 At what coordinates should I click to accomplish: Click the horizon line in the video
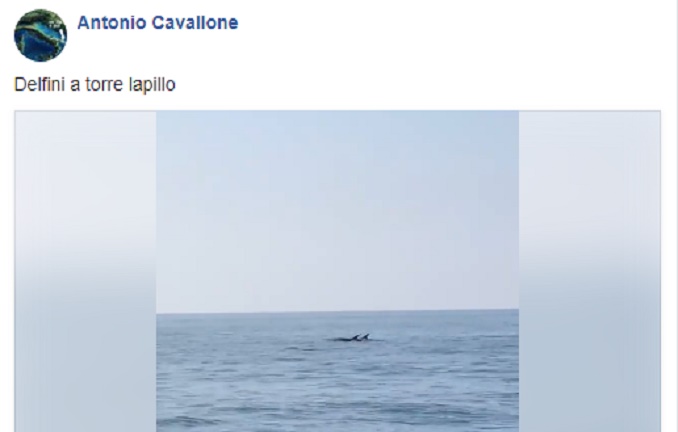pyautogui.click(x=337, y=311)
